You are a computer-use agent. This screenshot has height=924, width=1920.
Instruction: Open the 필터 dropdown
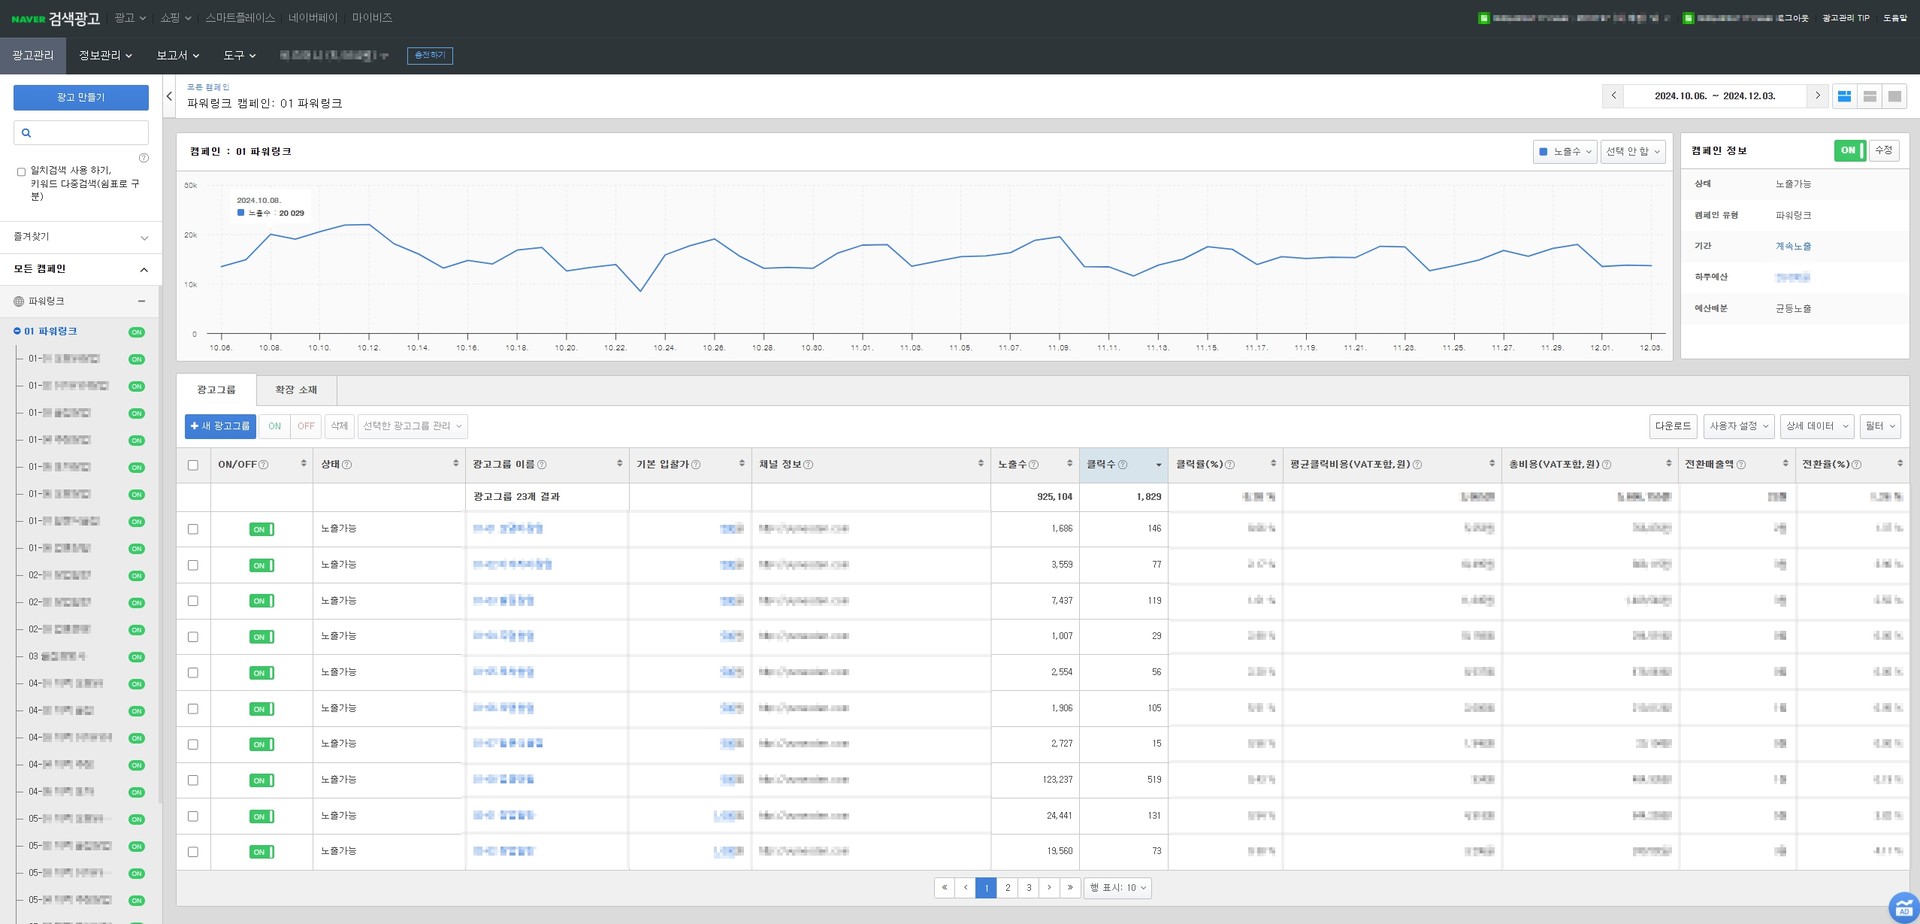point(1880,426)
